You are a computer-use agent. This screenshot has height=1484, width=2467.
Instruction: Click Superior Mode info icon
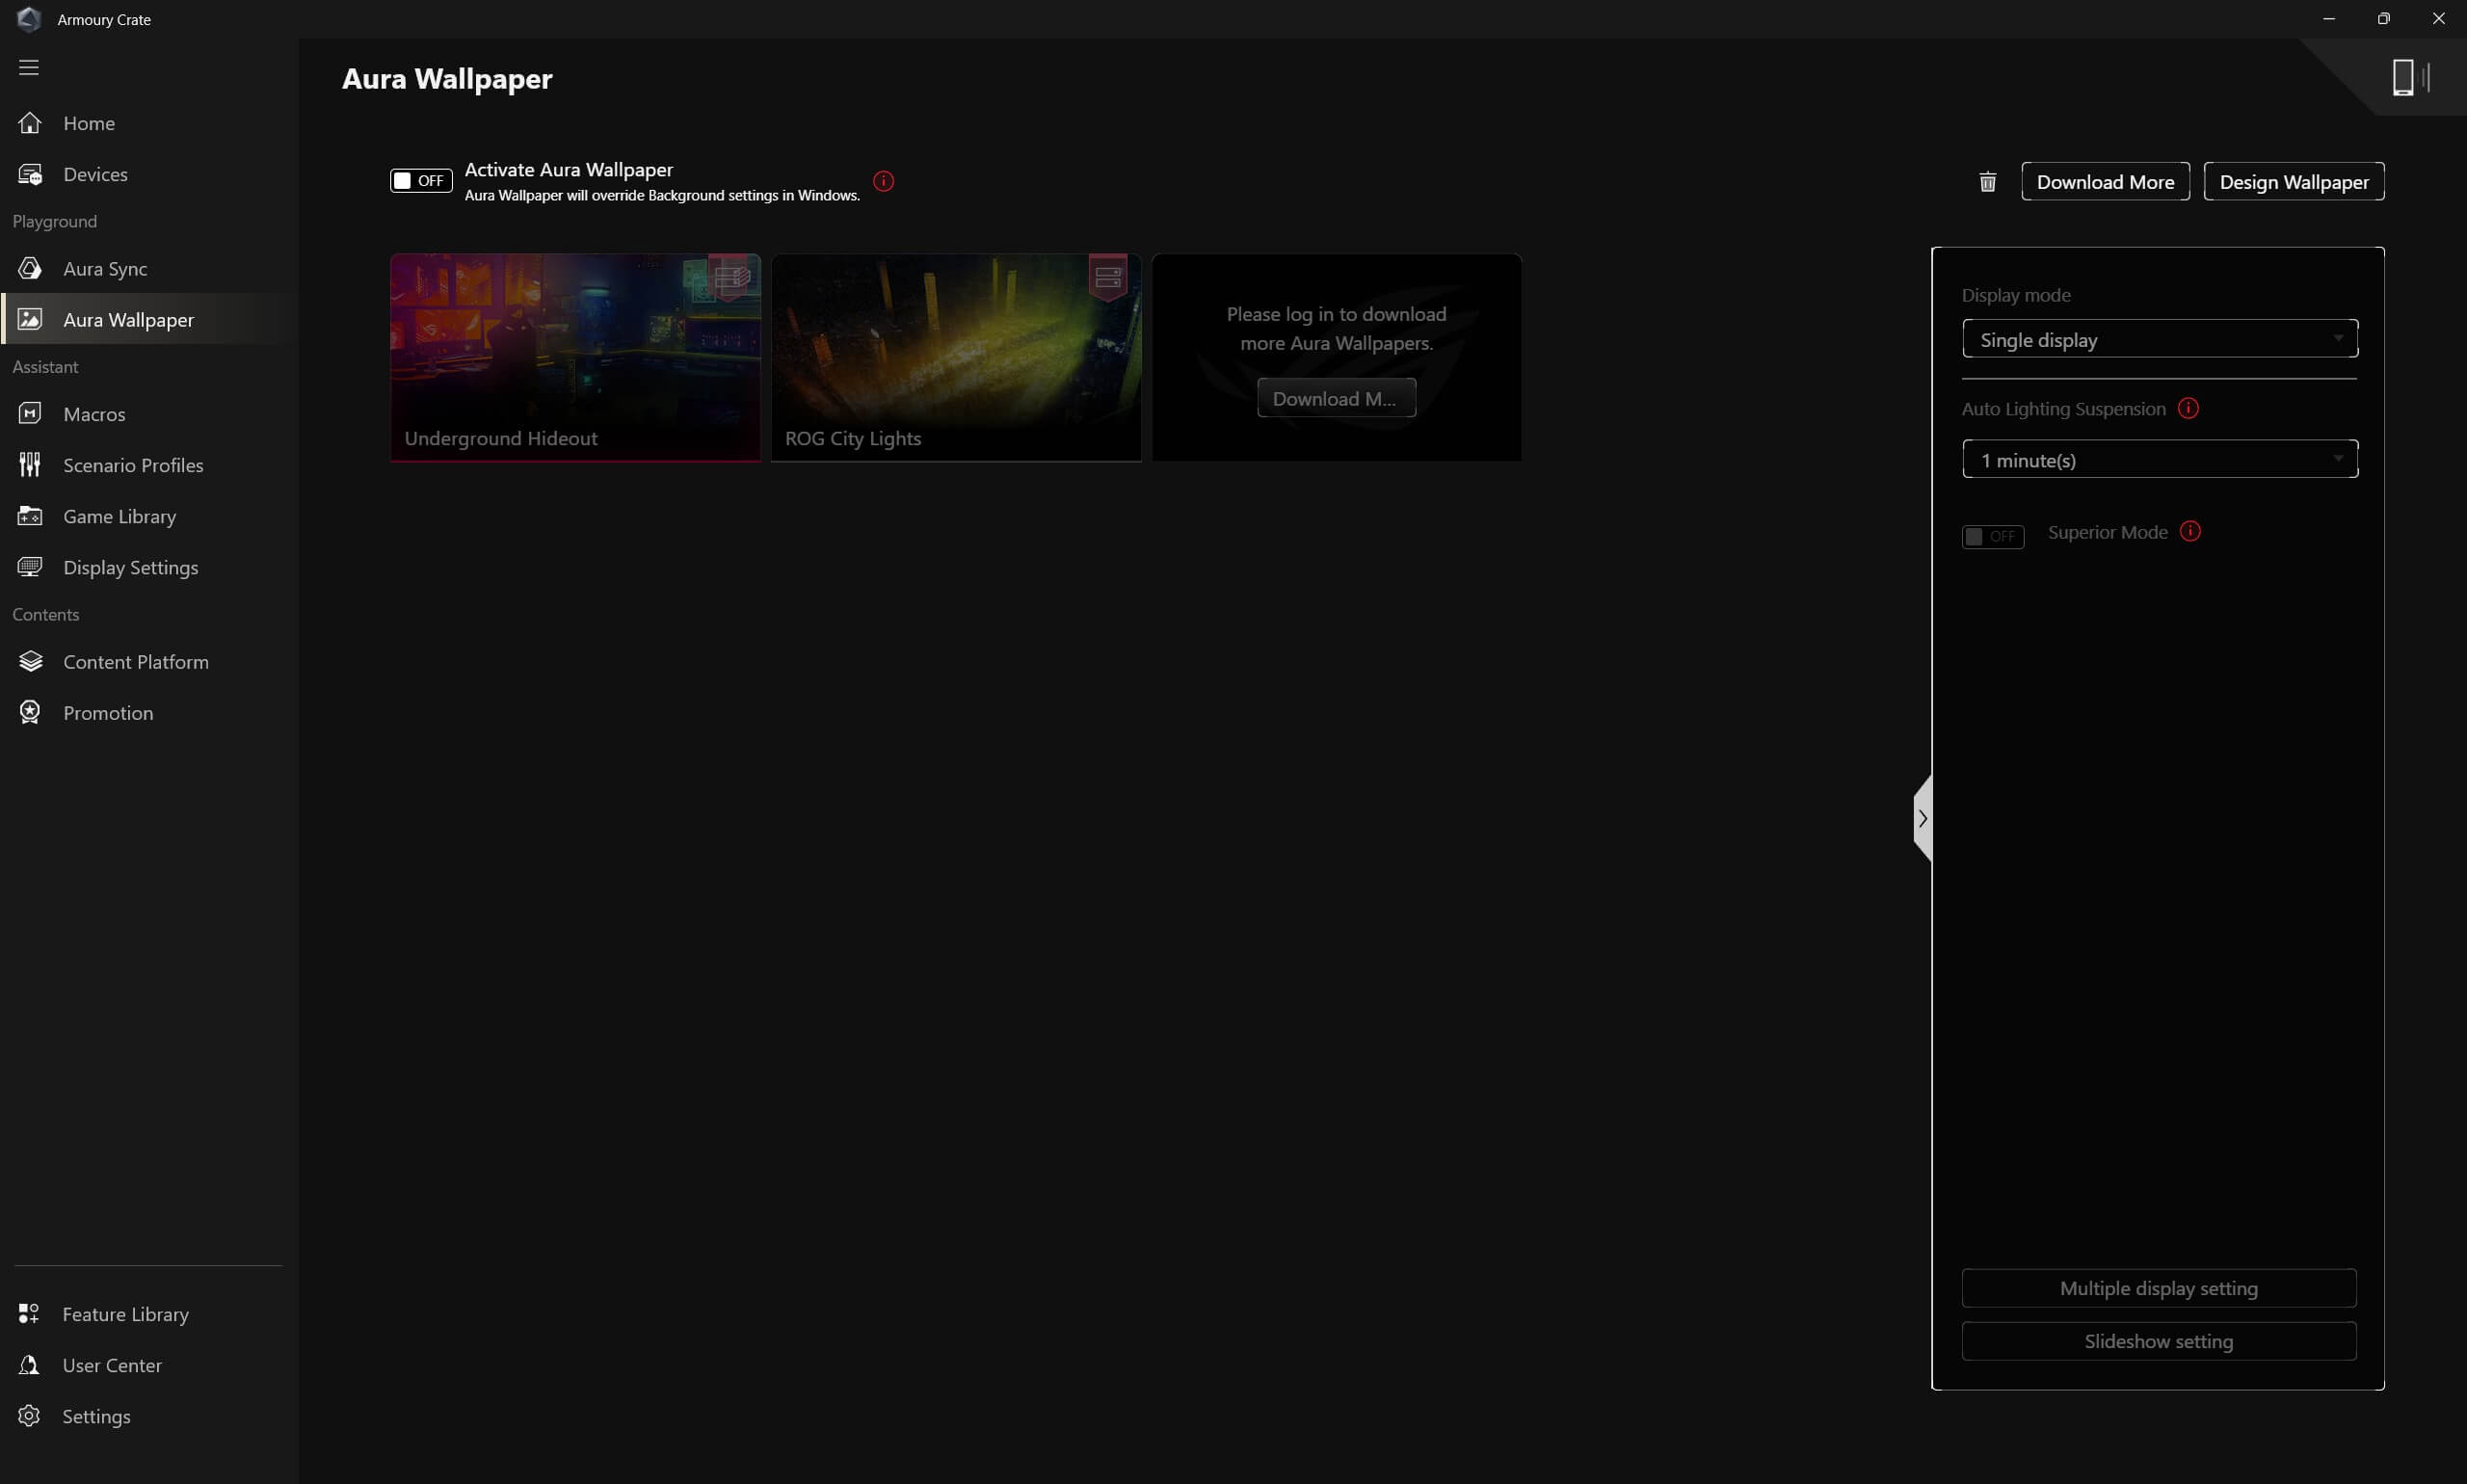tap(2190, 531)
